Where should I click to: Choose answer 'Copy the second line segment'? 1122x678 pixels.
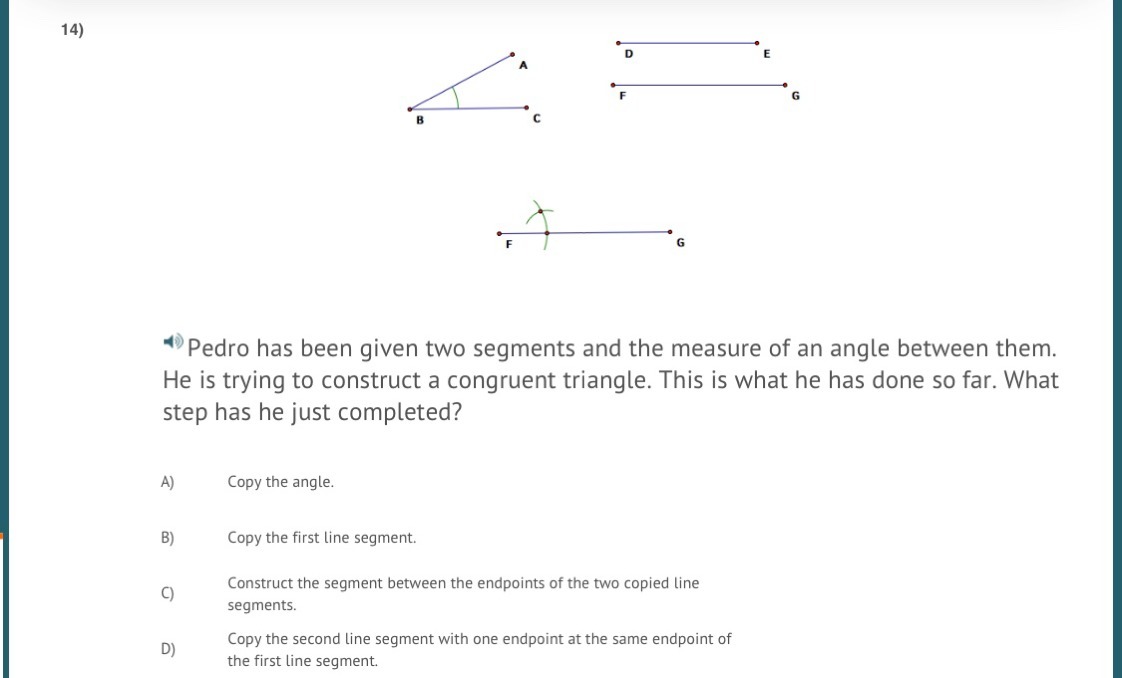point(479,649)
